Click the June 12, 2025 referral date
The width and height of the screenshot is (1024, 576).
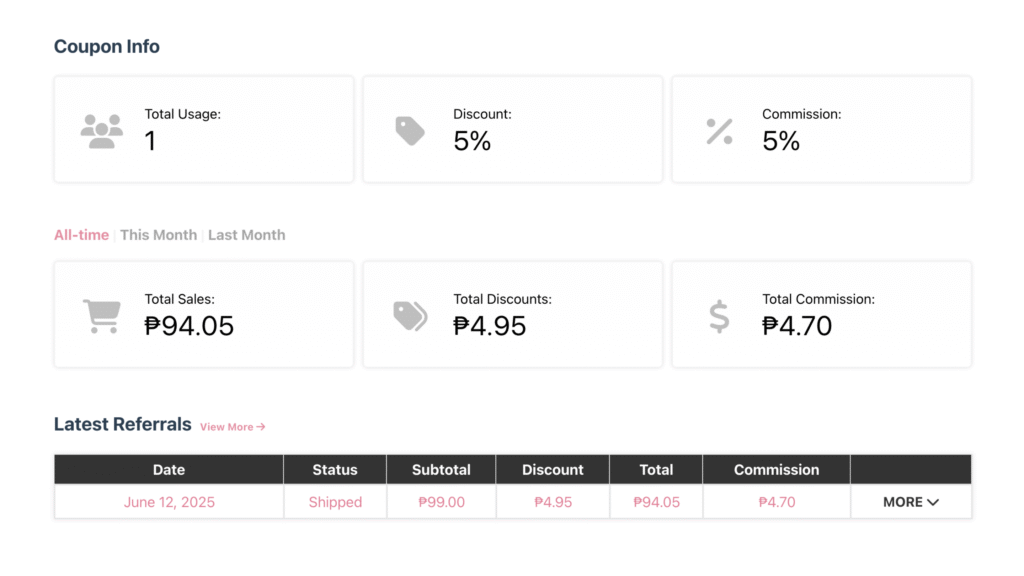click(x=169, y=502)
